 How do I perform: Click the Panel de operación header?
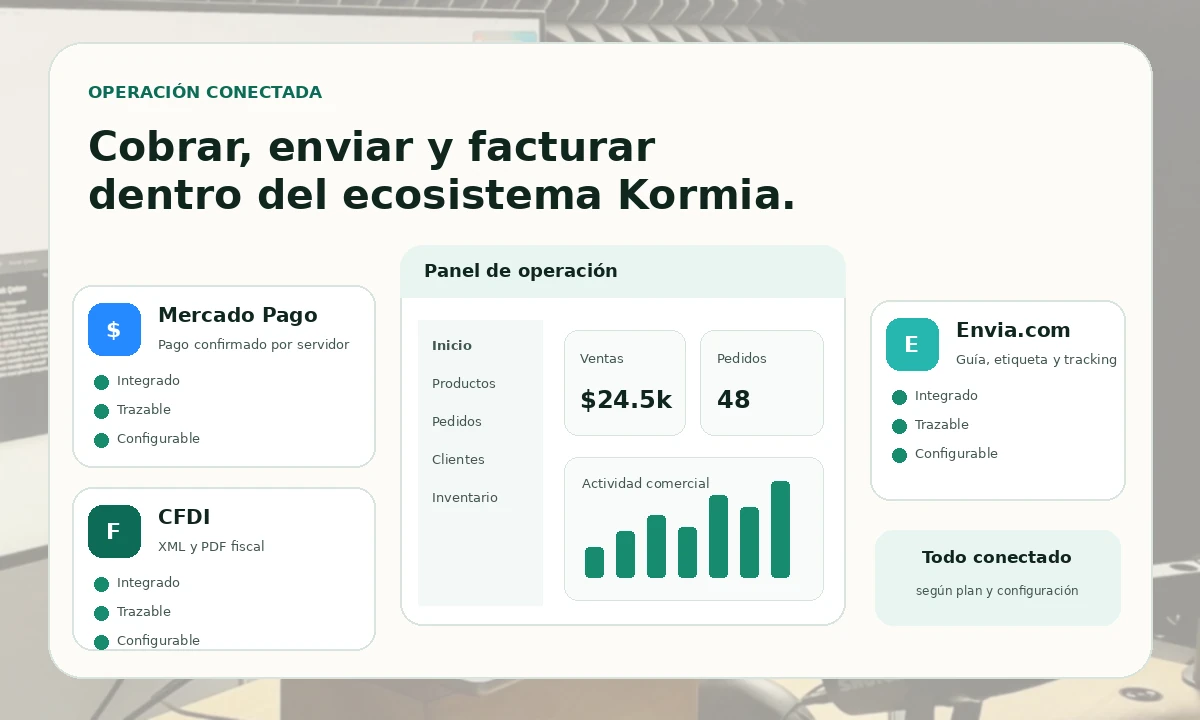623,272
